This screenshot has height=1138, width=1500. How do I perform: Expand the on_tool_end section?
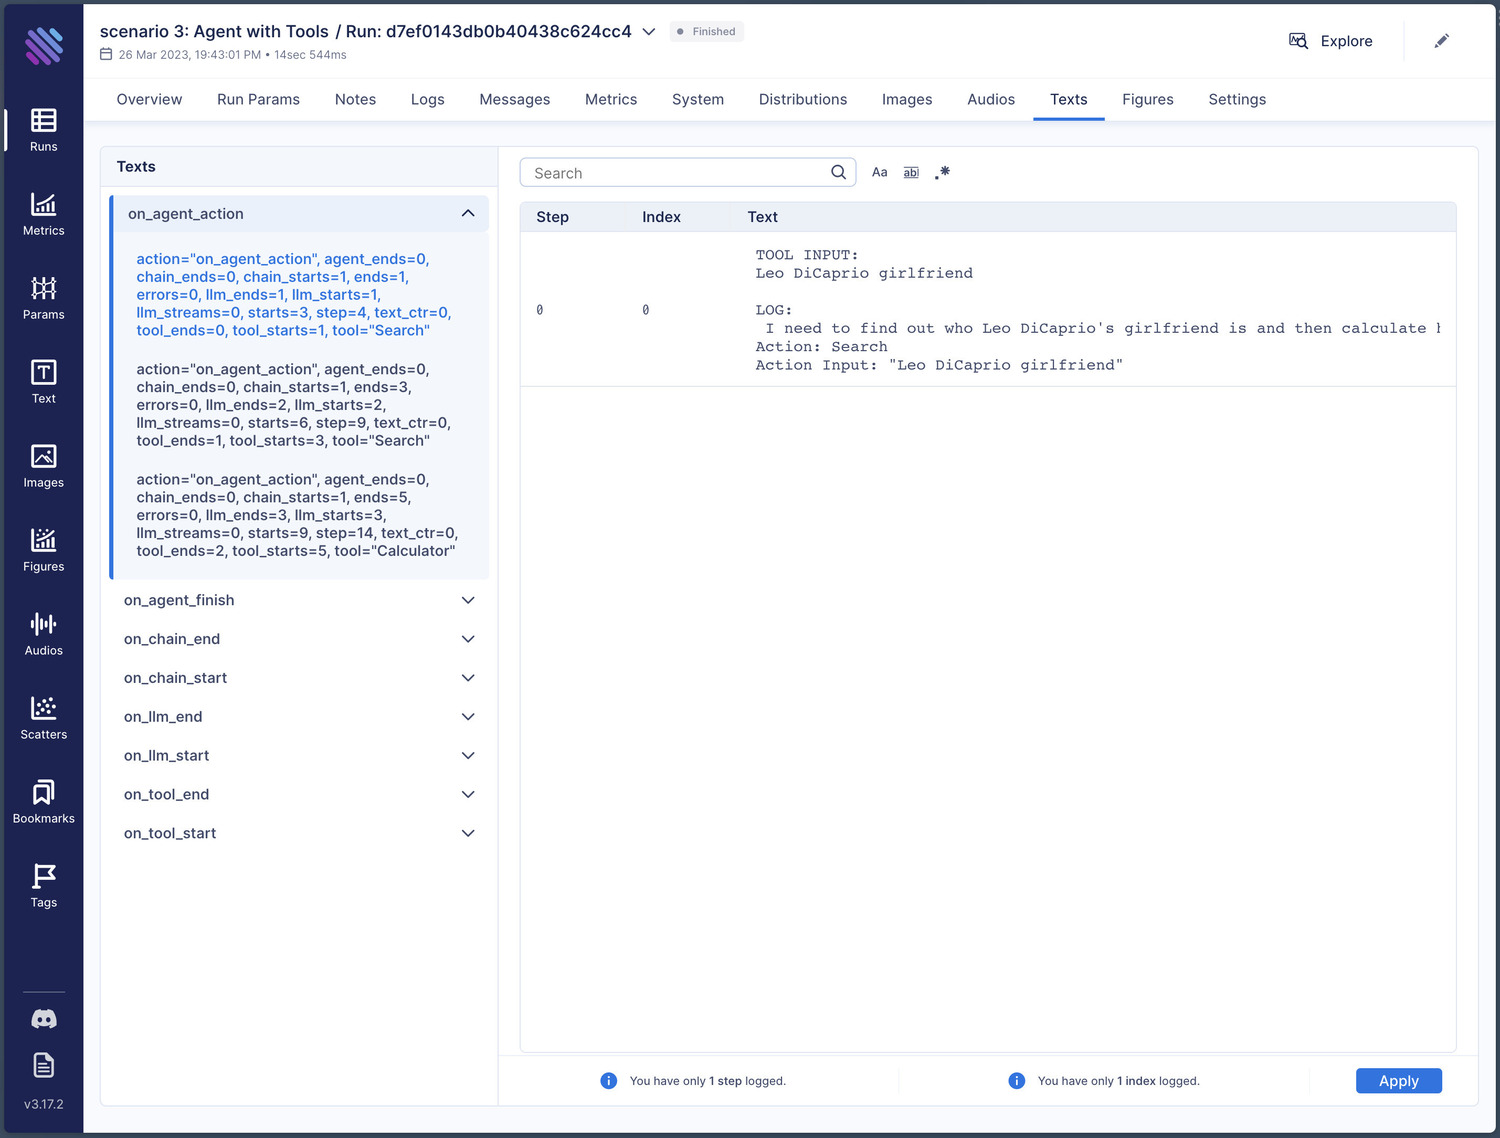(298, 795)
